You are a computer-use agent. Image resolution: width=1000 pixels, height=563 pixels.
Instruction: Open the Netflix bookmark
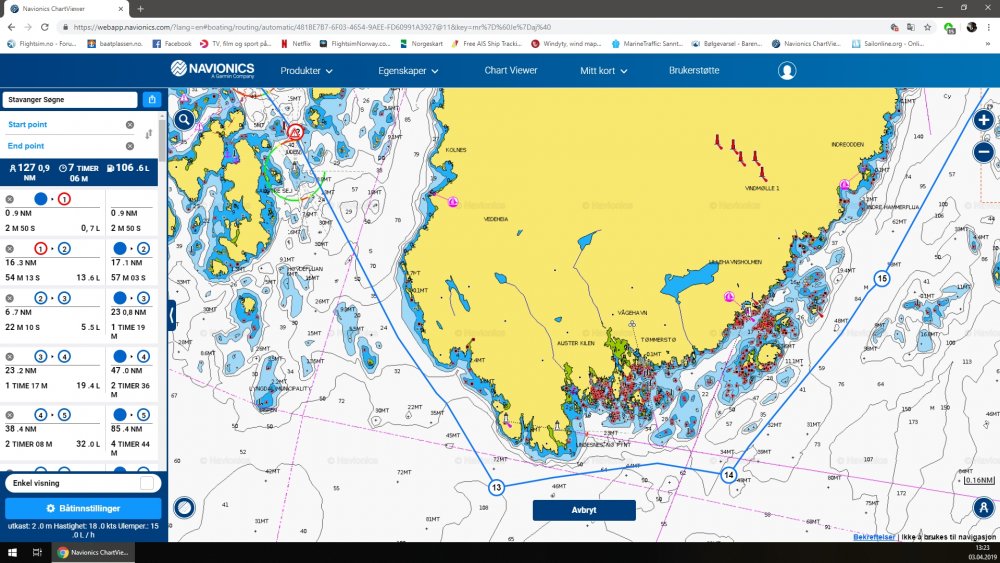(x=296, y=44)
